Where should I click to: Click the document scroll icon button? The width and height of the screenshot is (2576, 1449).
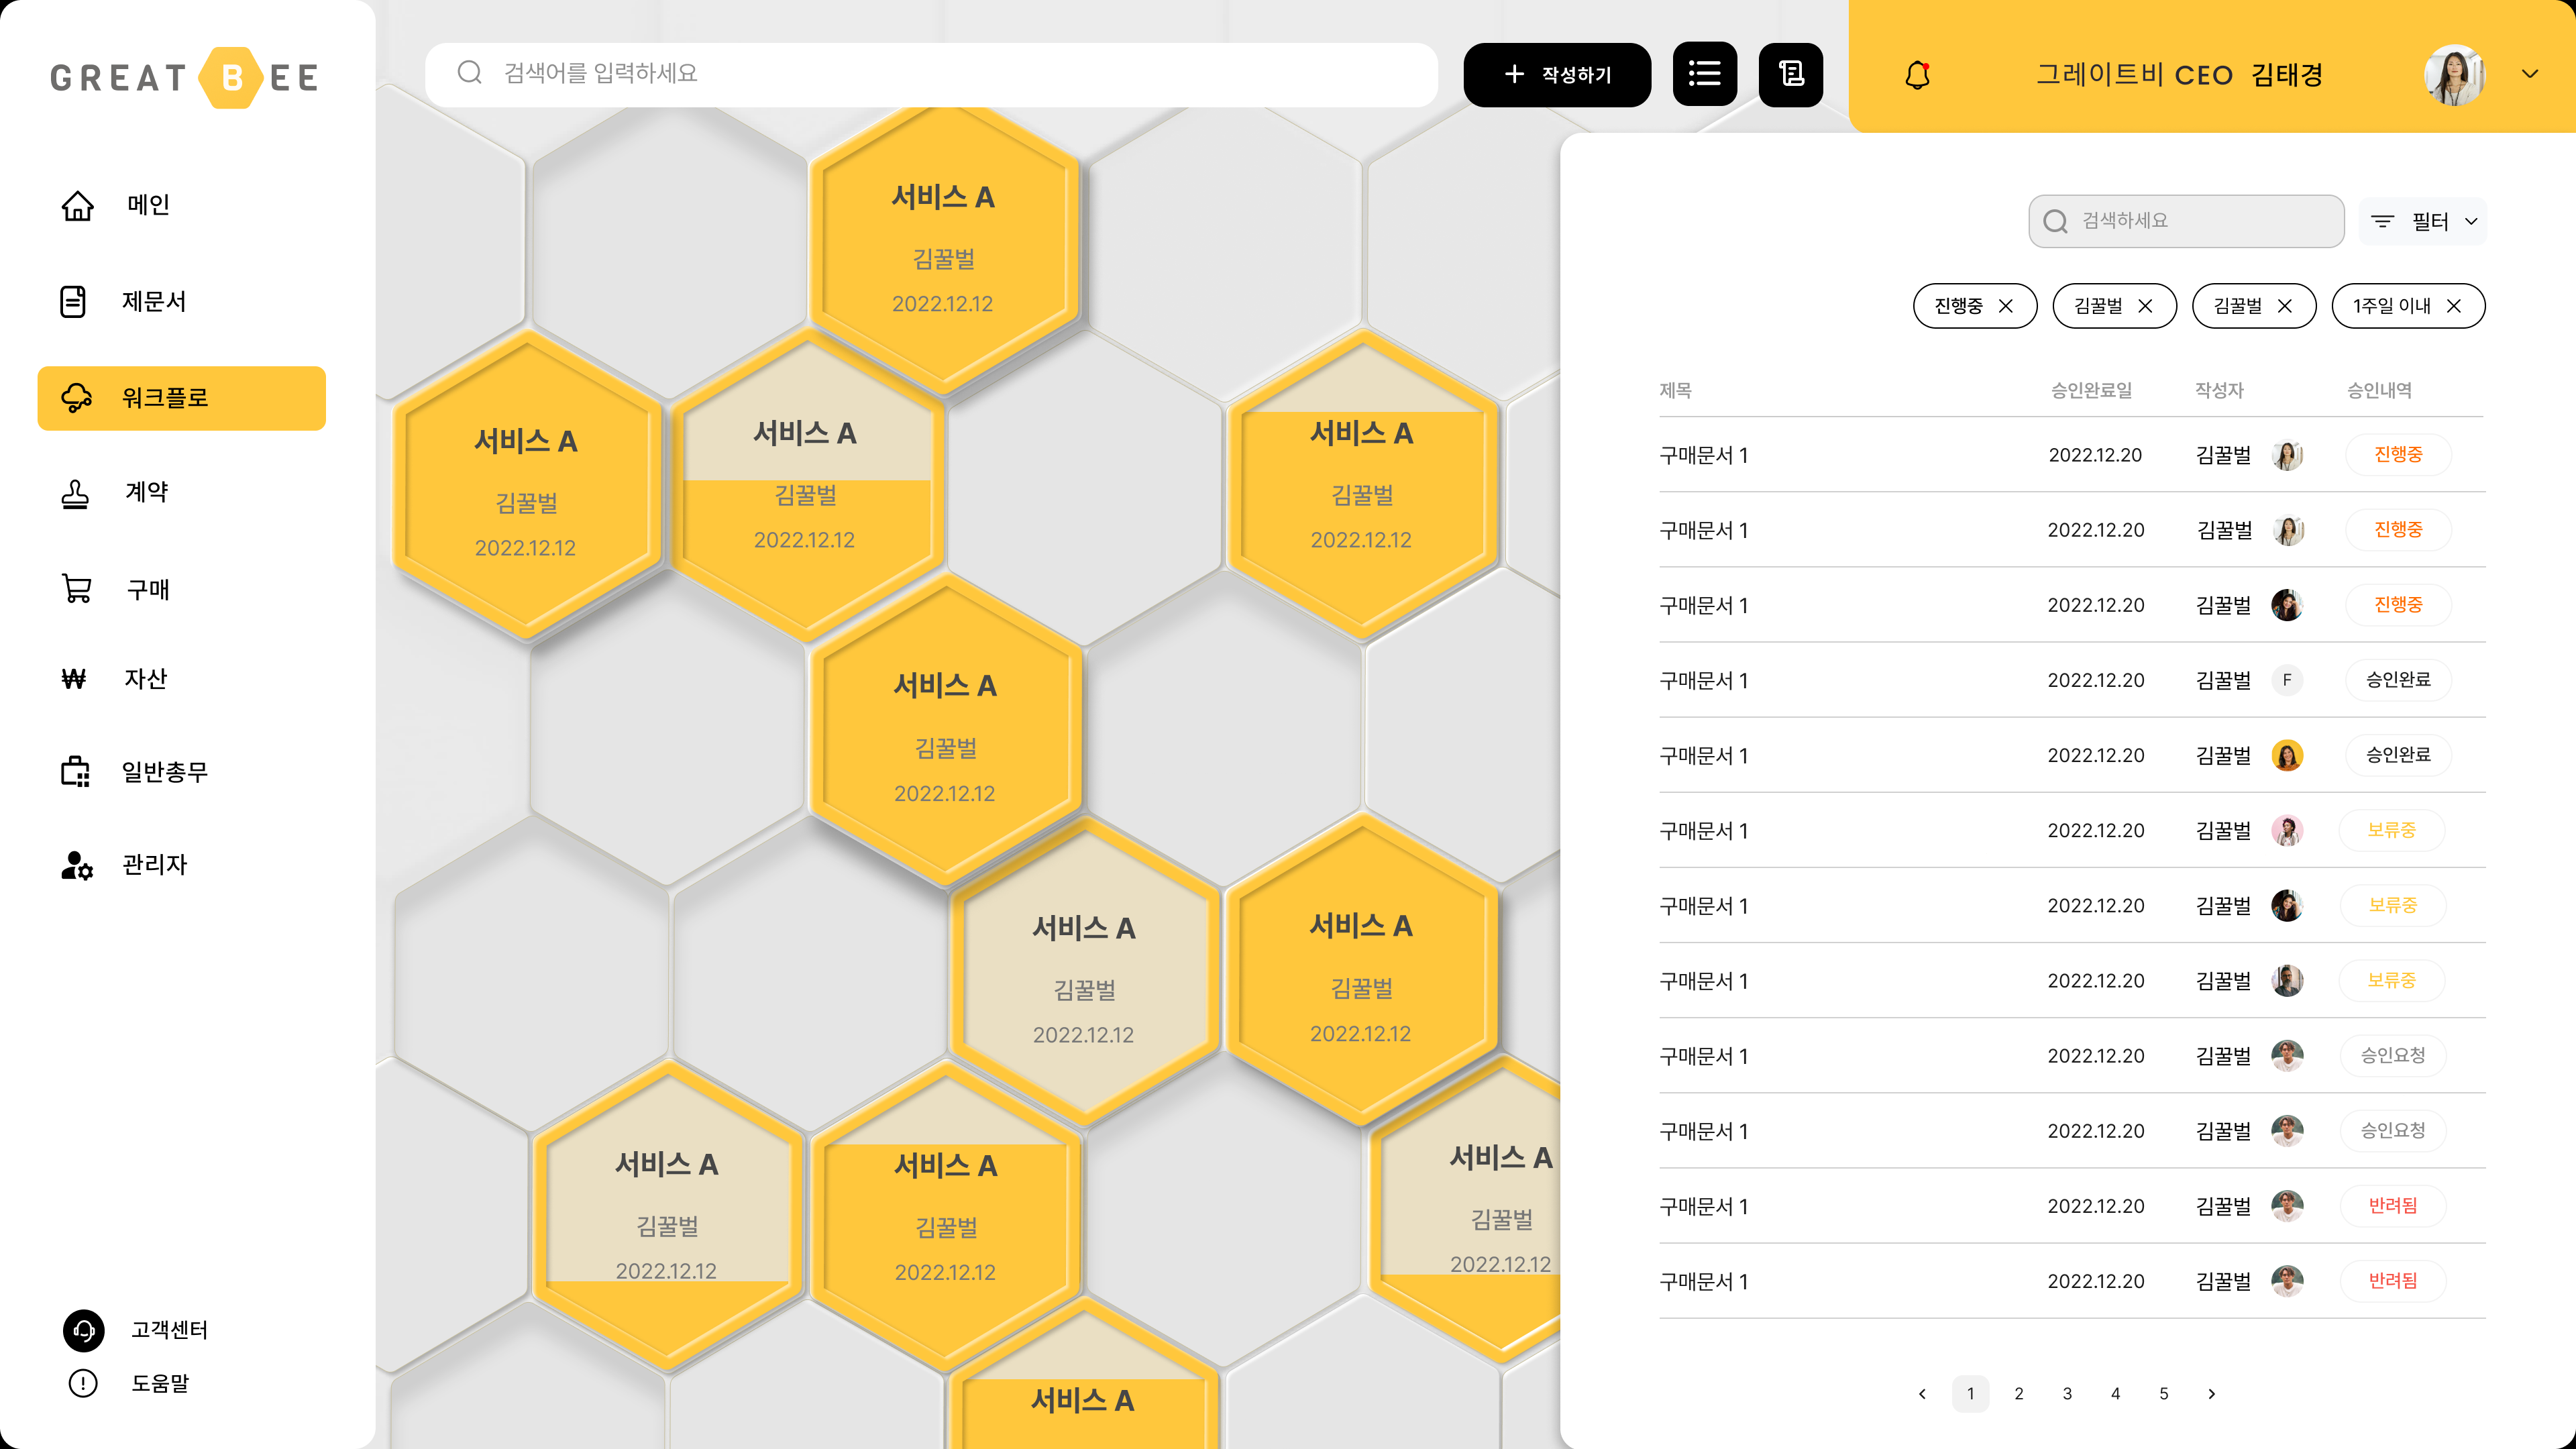(1791, 74)
